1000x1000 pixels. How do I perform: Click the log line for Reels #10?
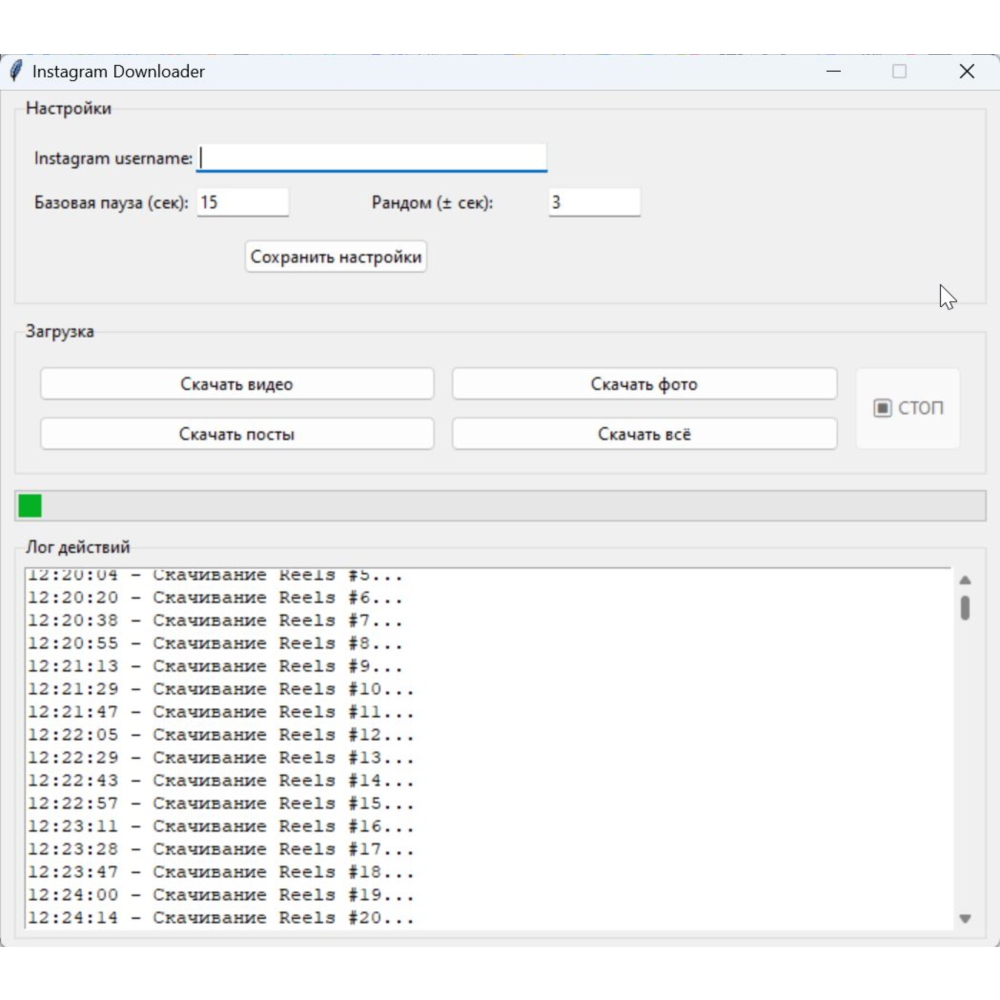tap(220, 689)
